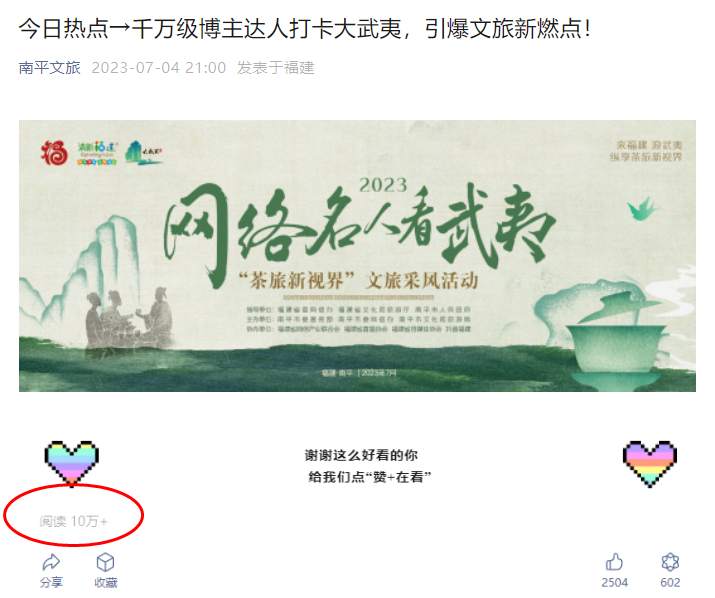Click the article headline 今日热点
The image size is (715, 598).
coord(305,29)
